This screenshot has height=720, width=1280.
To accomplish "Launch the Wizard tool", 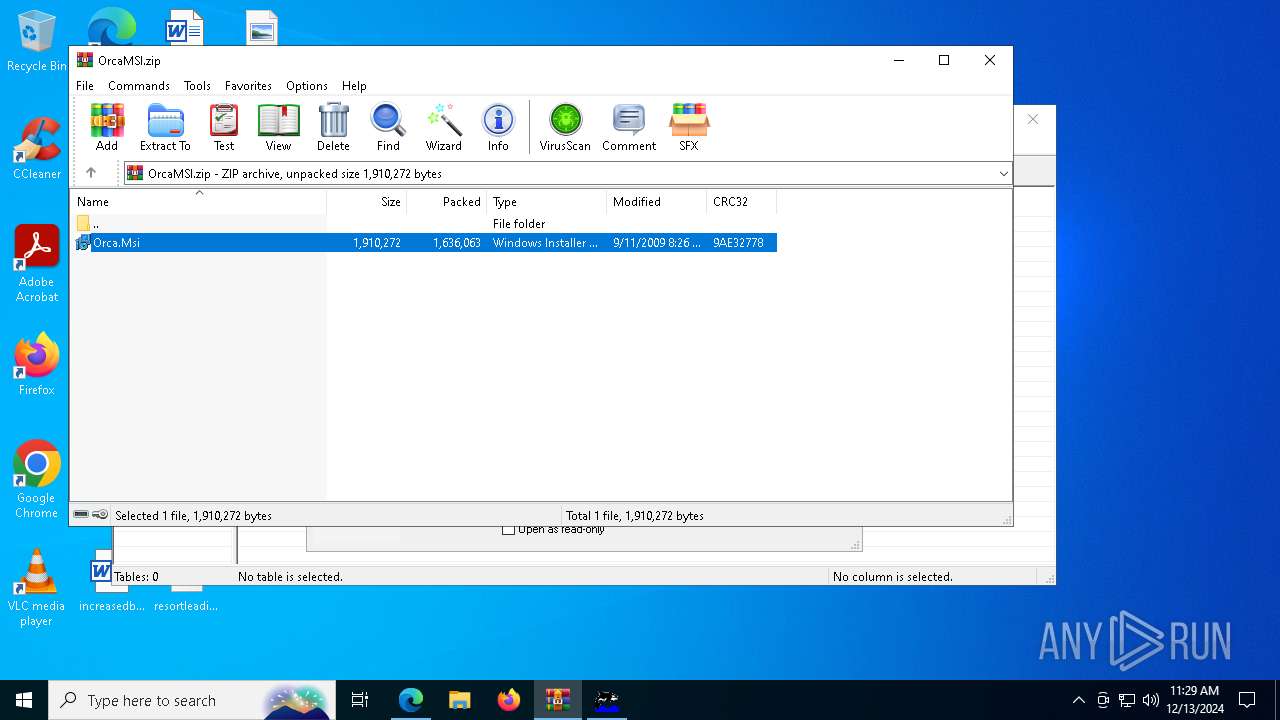I will 444,127.
